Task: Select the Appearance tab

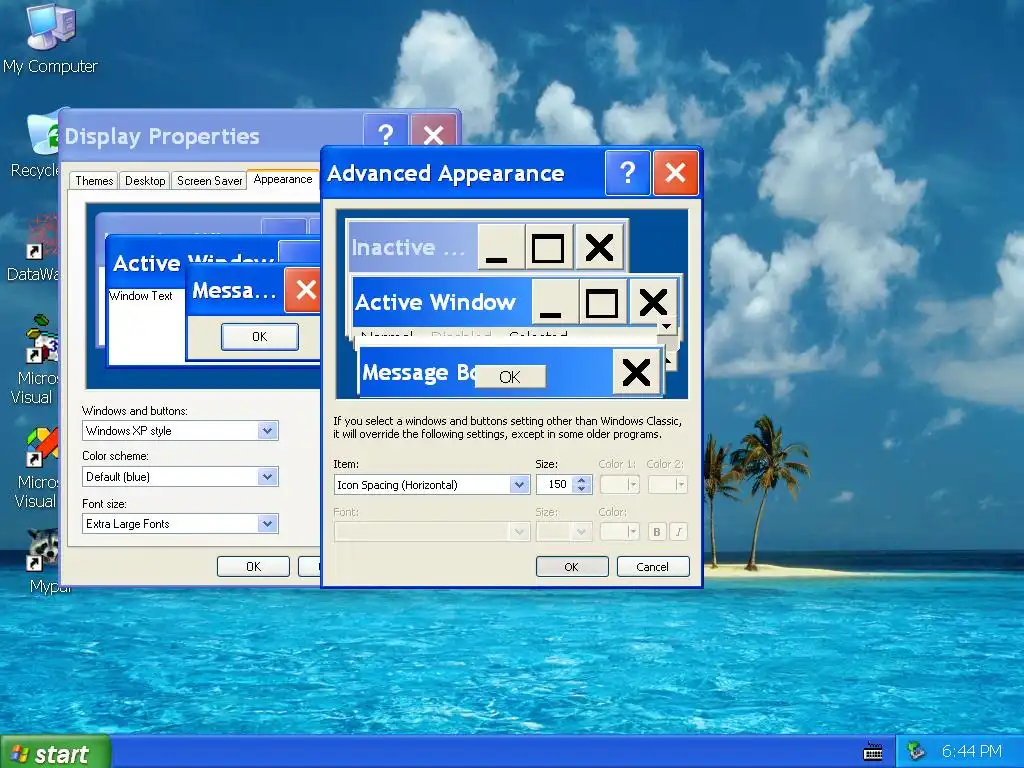Action: pos(283,179)
